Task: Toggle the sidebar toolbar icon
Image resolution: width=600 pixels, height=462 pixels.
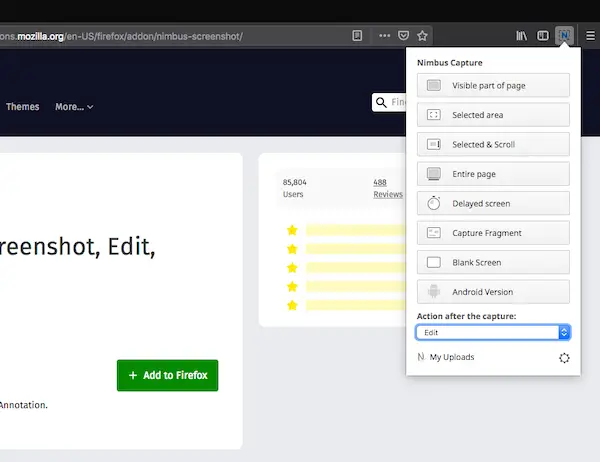Action: (543, 36)
